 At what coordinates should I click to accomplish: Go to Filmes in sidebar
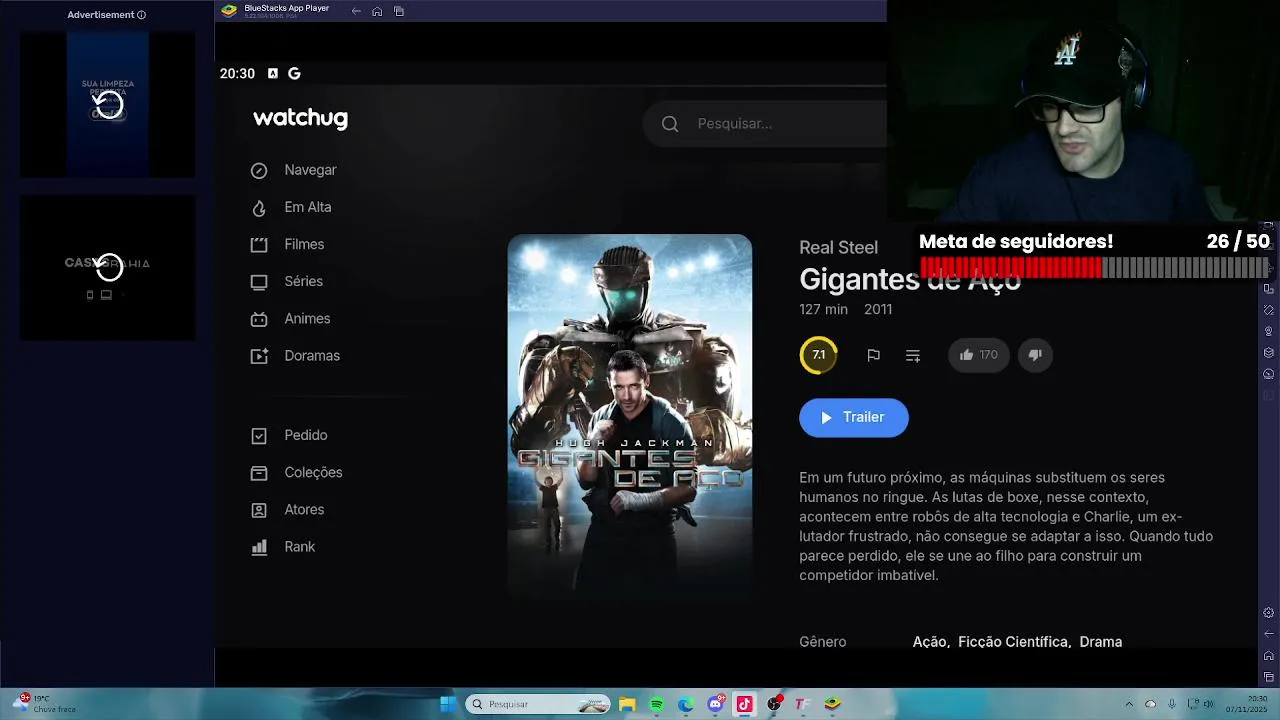pos(304,244)
